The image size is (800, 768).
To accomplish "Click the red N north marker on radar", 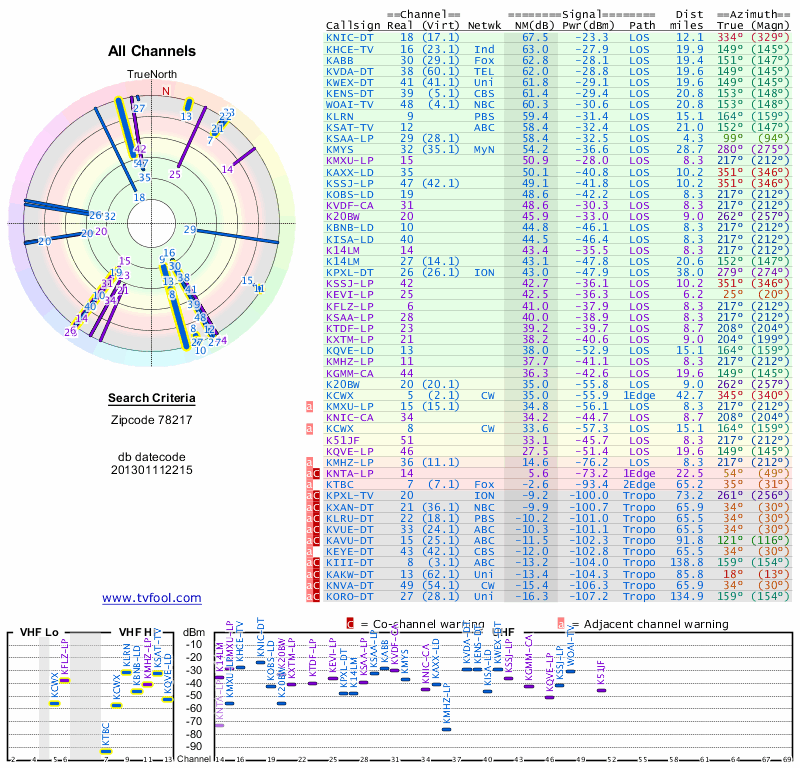I will (x=166, y=91).
